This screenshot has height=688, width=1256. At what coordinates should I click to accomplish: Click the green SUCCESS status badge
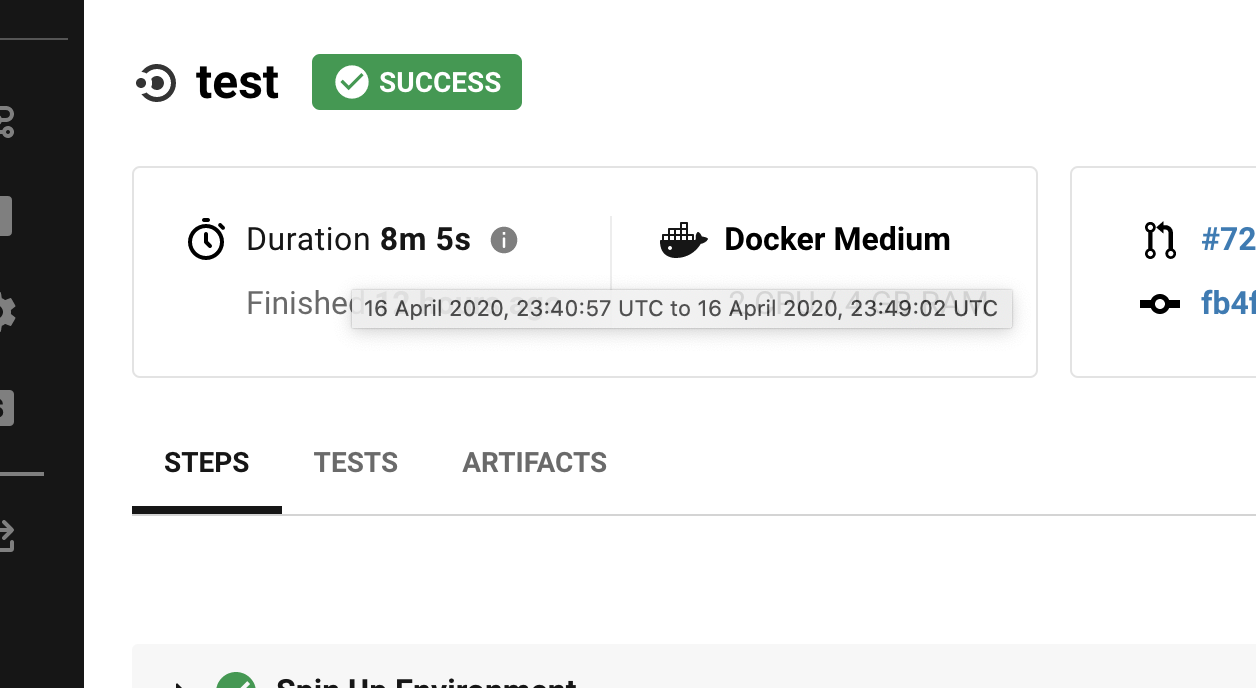click(x=417, y=82)
